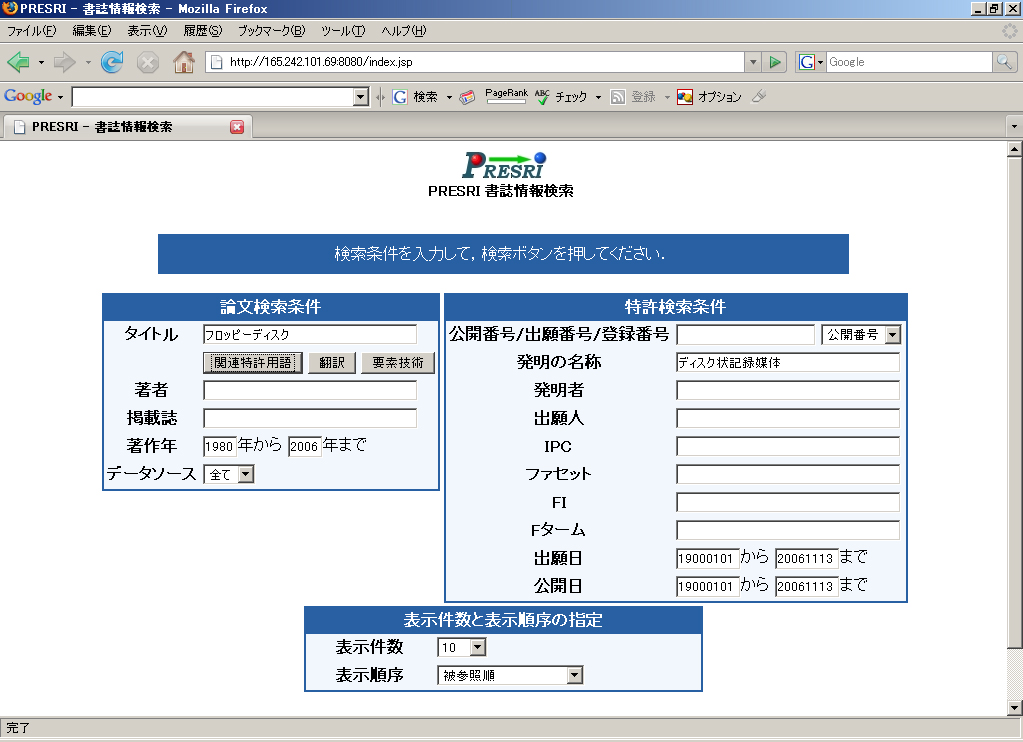Click the spell Check icon
The height and width of the screenshot is (742, 1023).
pos(543,97)
